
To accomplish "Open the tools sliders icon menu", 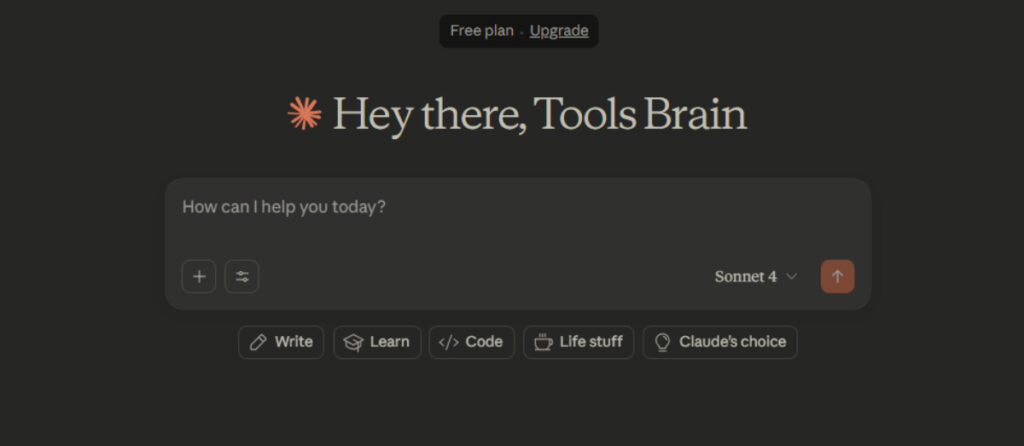I will (x=242, y=277).
